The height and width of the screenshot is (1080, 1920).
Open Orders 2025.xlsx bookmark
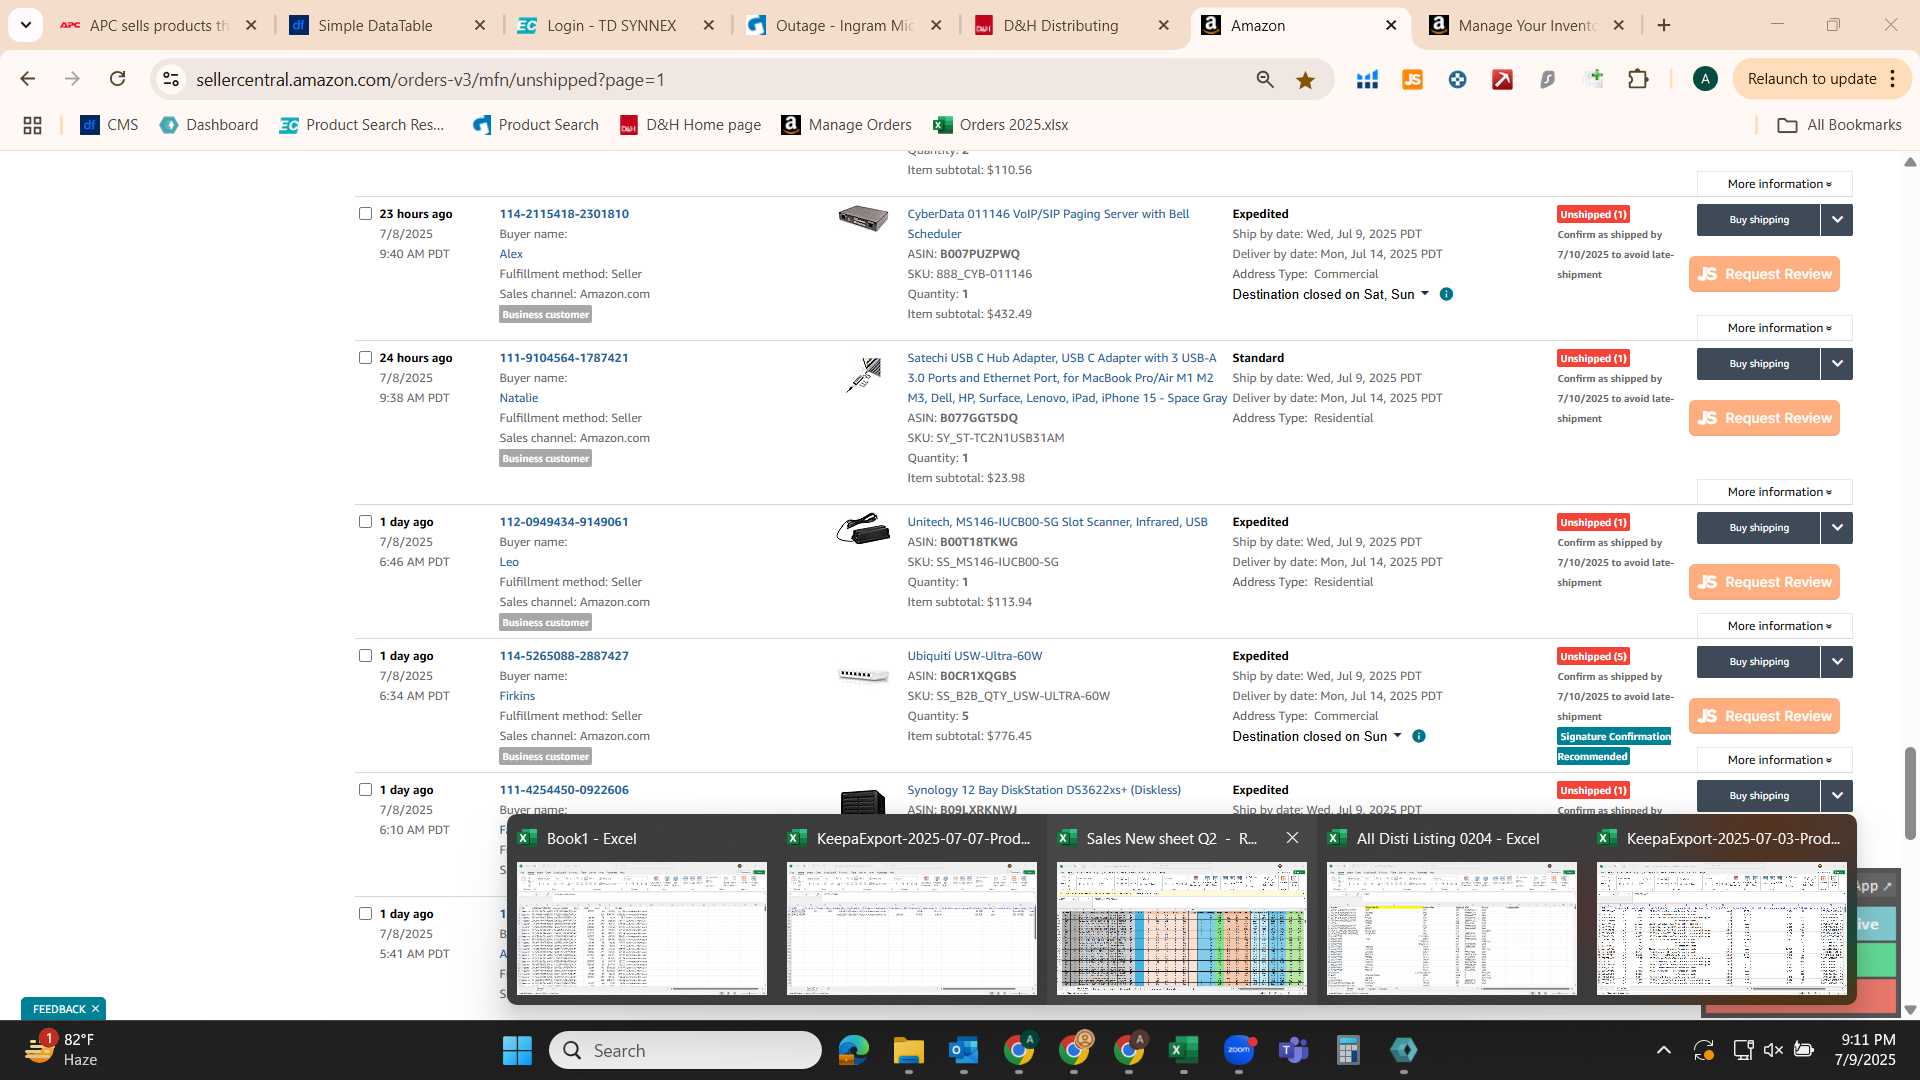(1001, 125)
